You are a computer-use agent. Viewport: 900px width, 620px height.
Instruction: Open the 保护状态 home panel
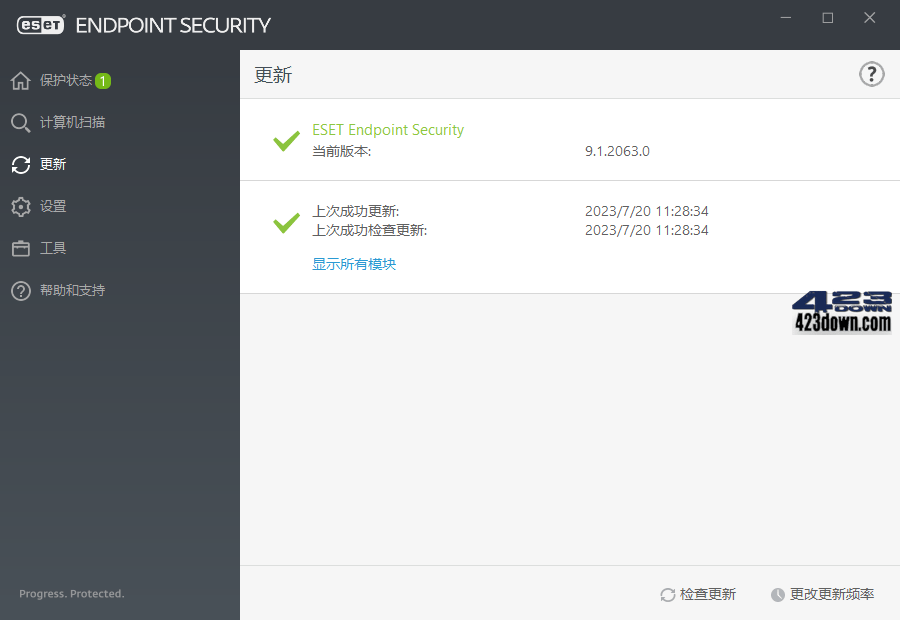tap(60, 80)
